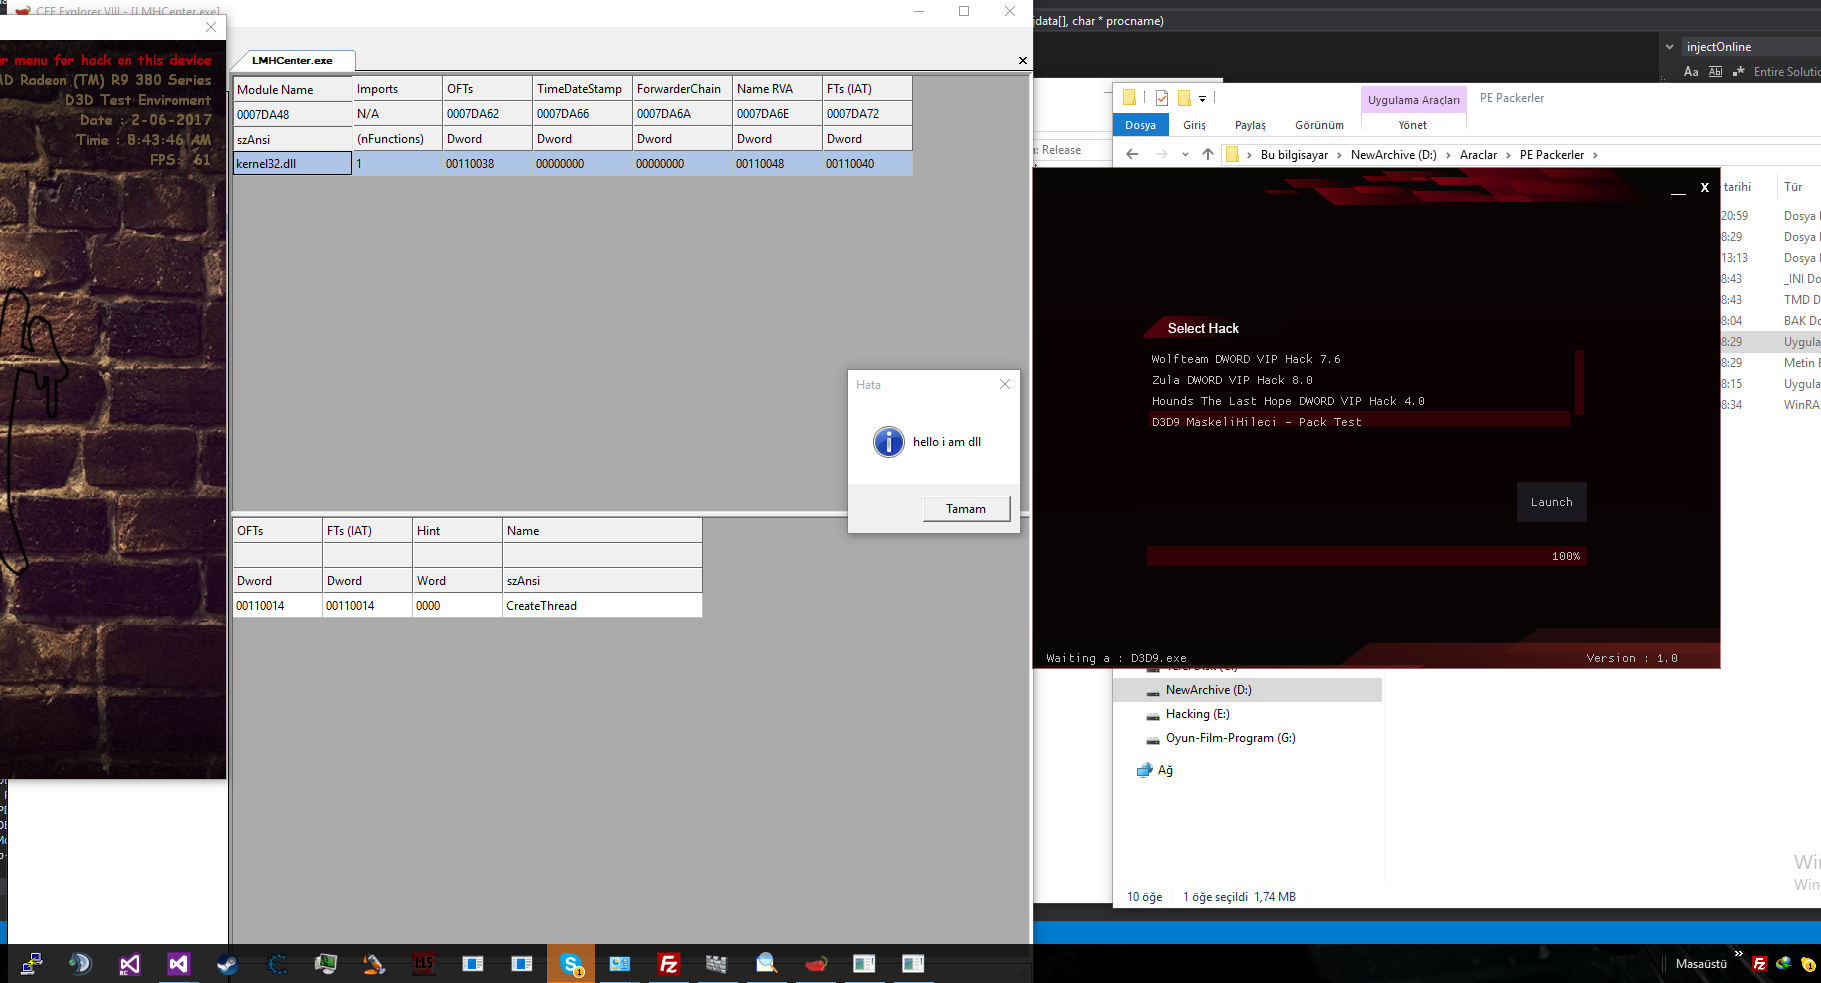Open the green monitor taskbar icon
Viewport: 1821px width, 983px height.
tap(325, 964)
